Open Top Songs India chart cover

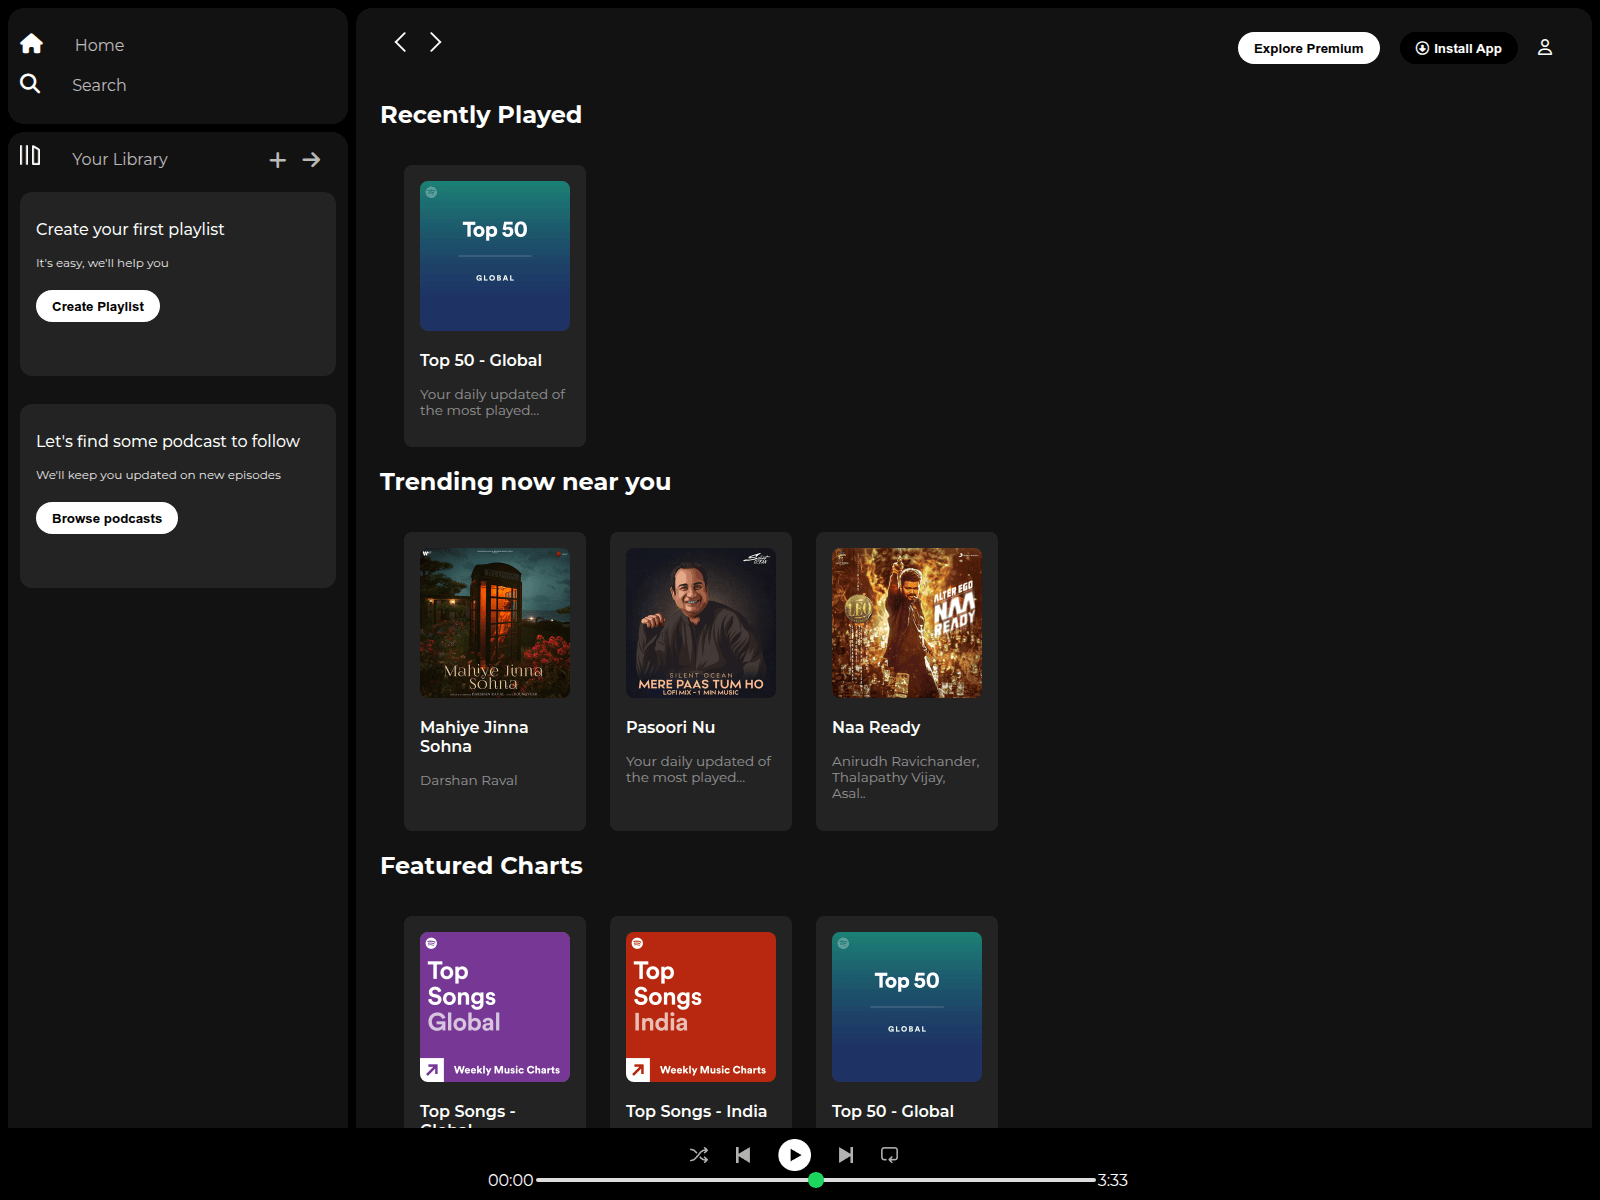[x=701, y=1007]
